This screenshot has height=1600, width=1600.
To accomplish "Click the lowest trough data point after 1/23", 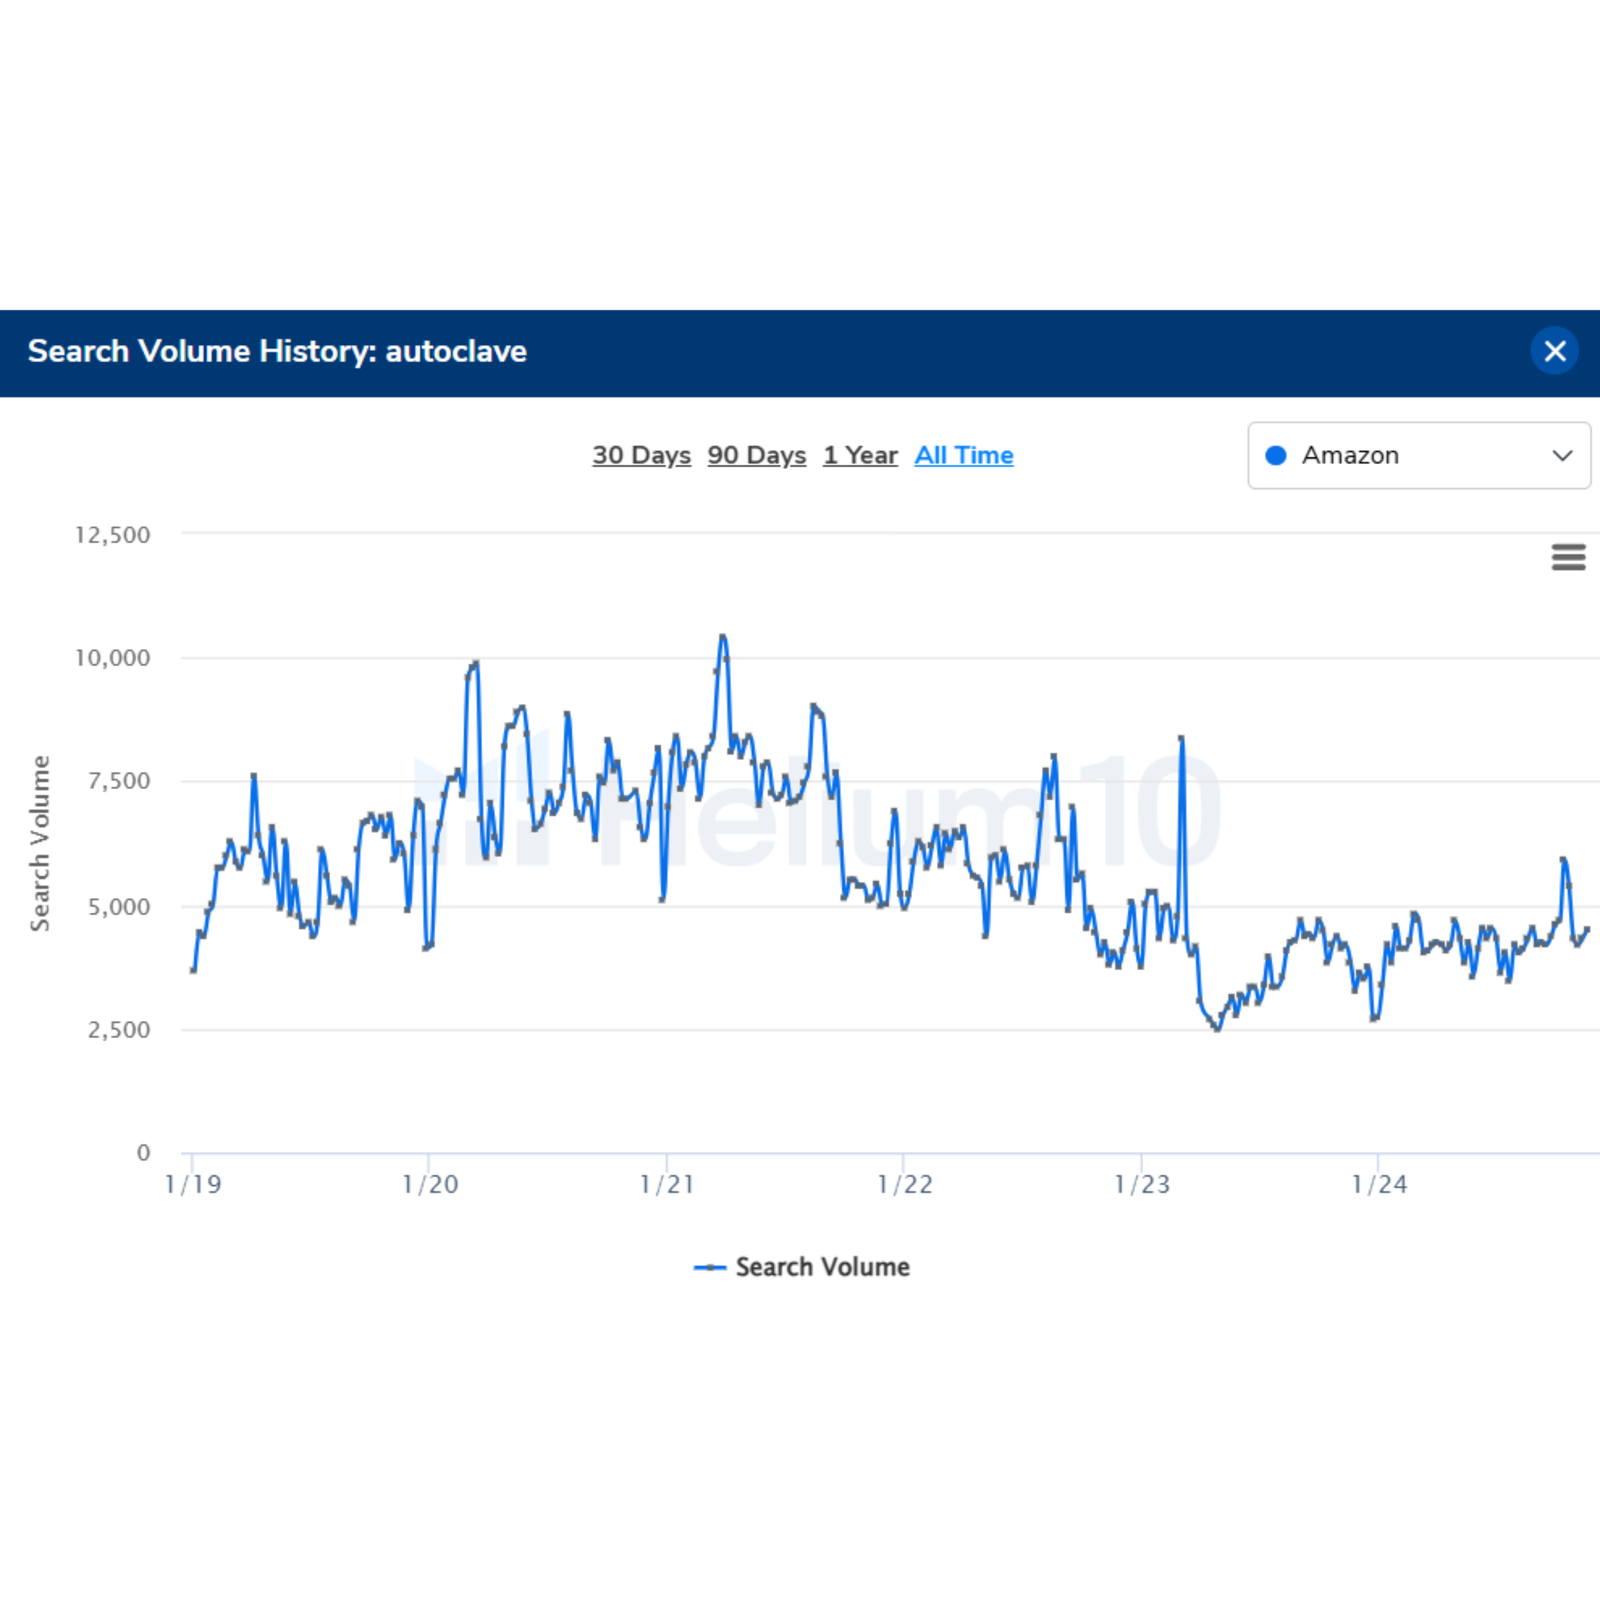I will [x=1217, y=1029].
